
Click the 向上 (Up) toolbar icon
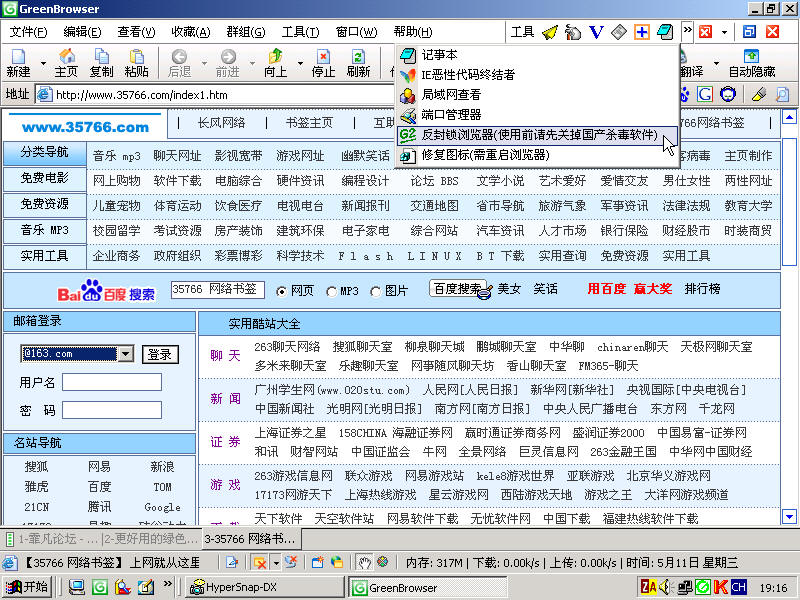(x=276, y=63)
